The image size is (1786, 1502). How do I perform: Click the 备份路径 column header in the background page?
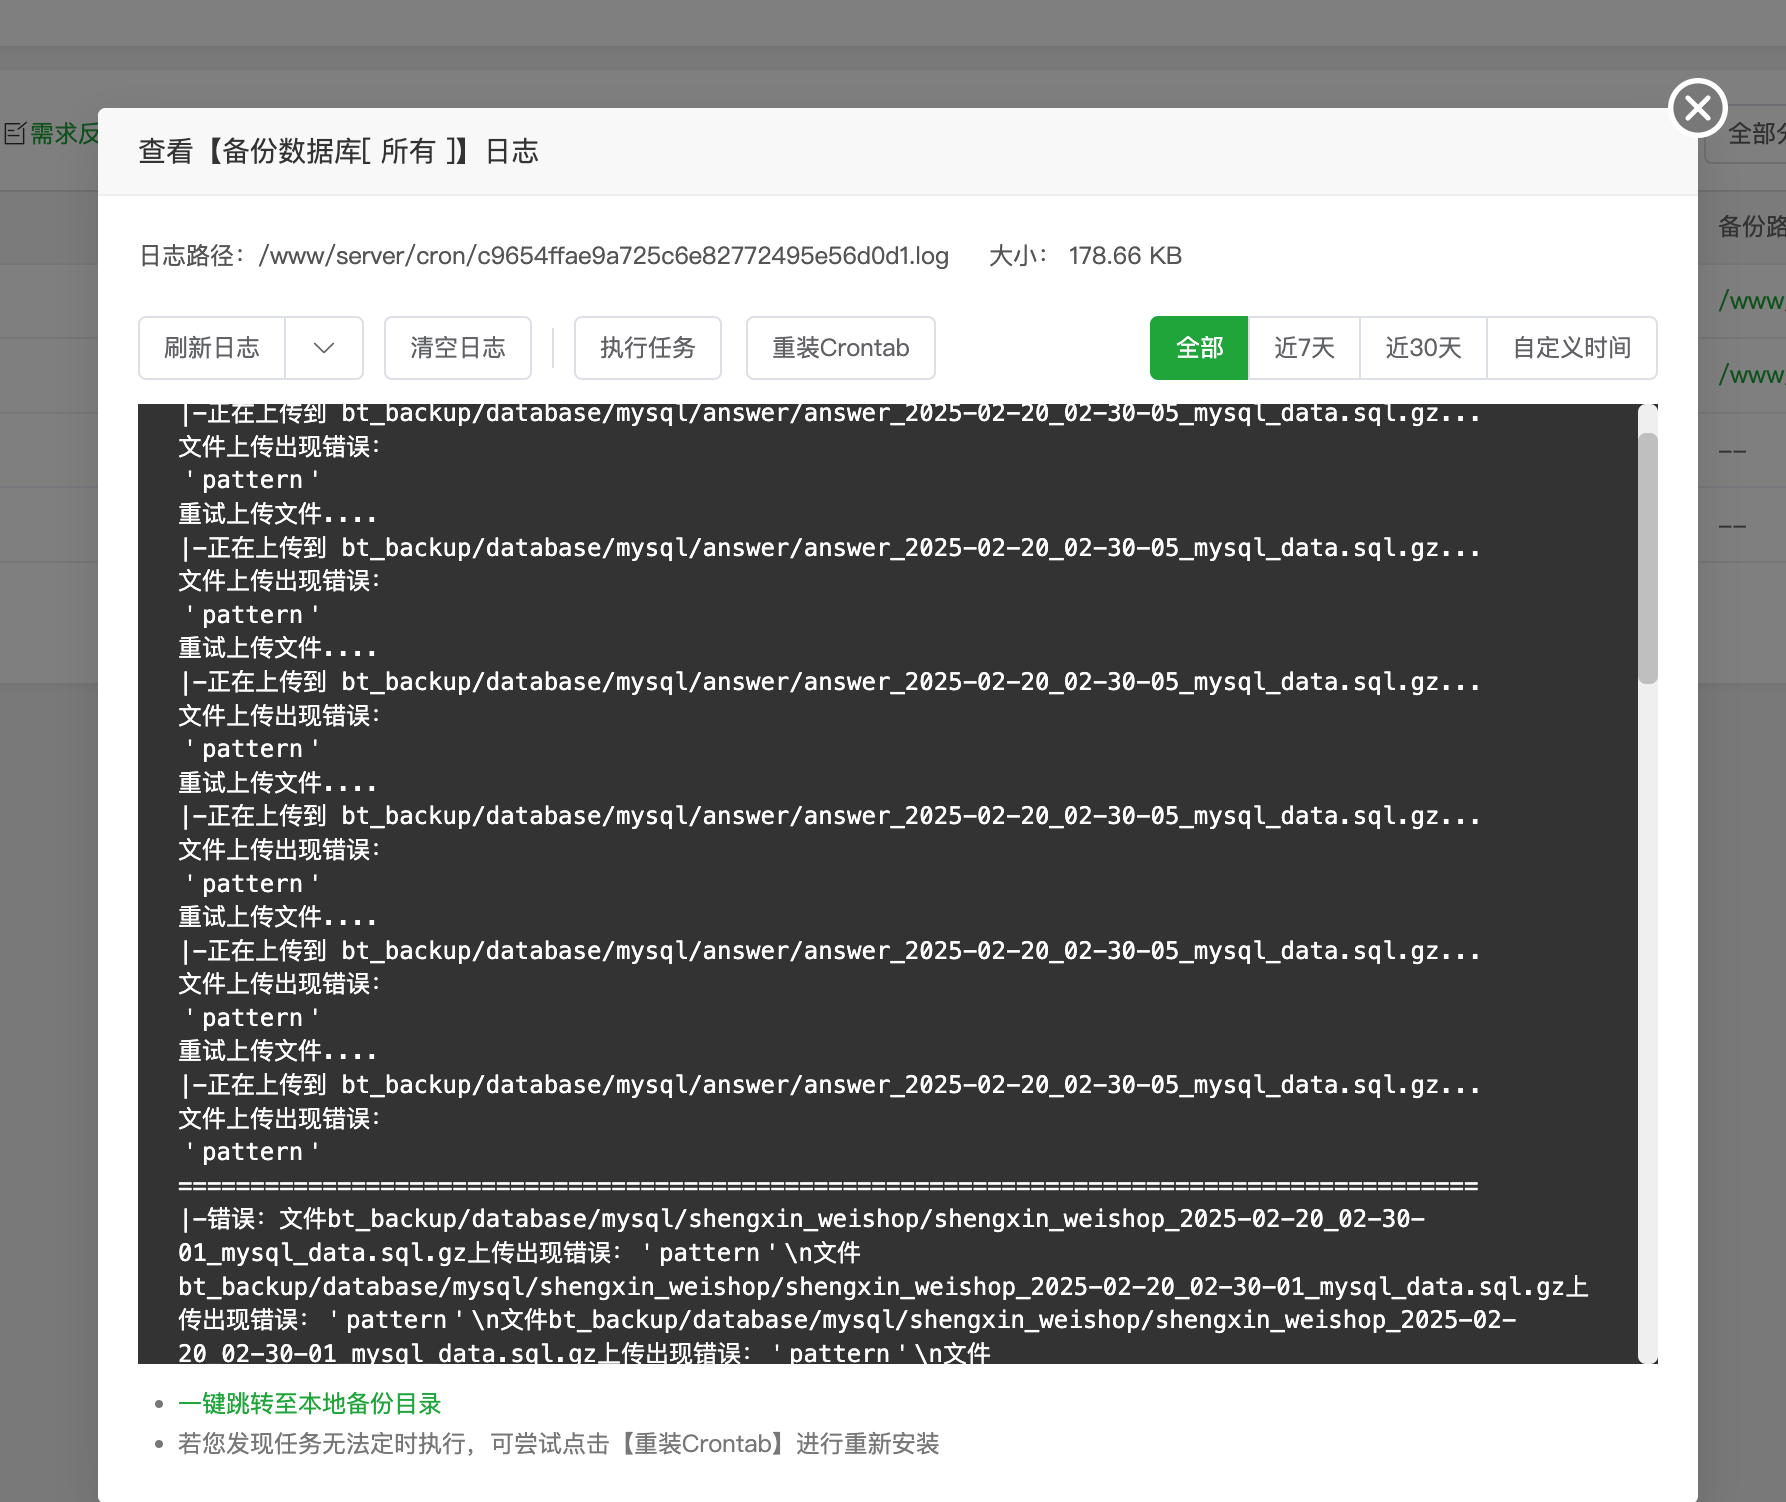click(x=1751, y=226)
